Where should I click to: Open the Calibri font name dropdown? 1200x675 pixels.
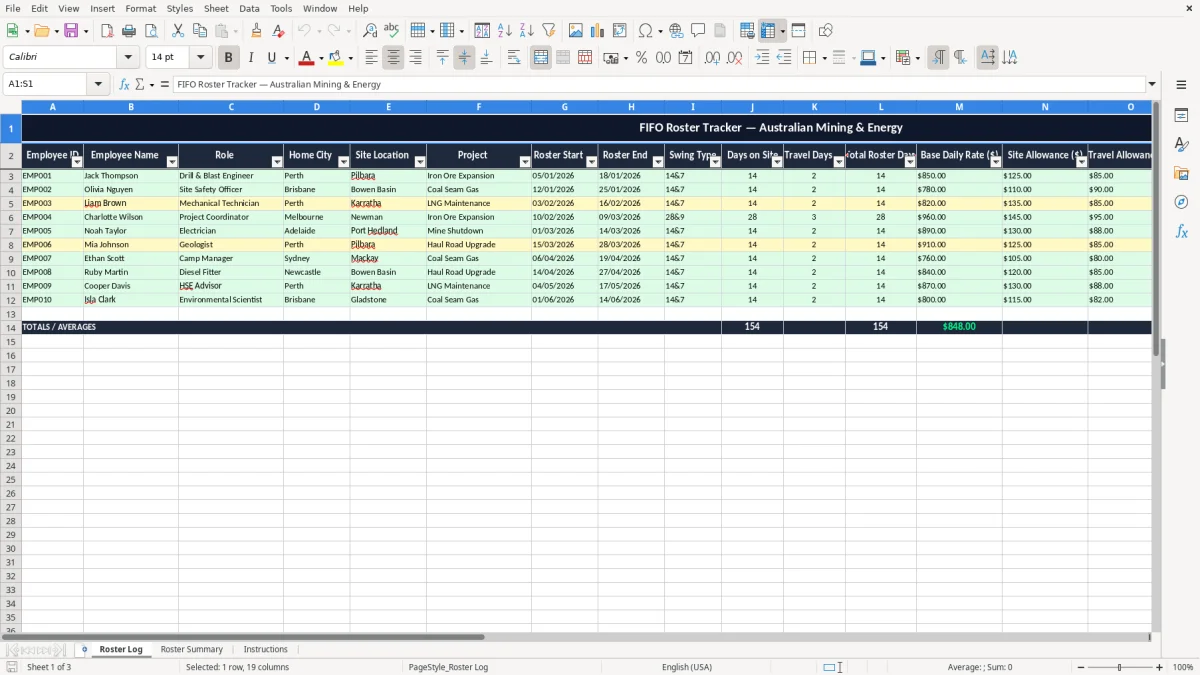[x=128, y=58]
